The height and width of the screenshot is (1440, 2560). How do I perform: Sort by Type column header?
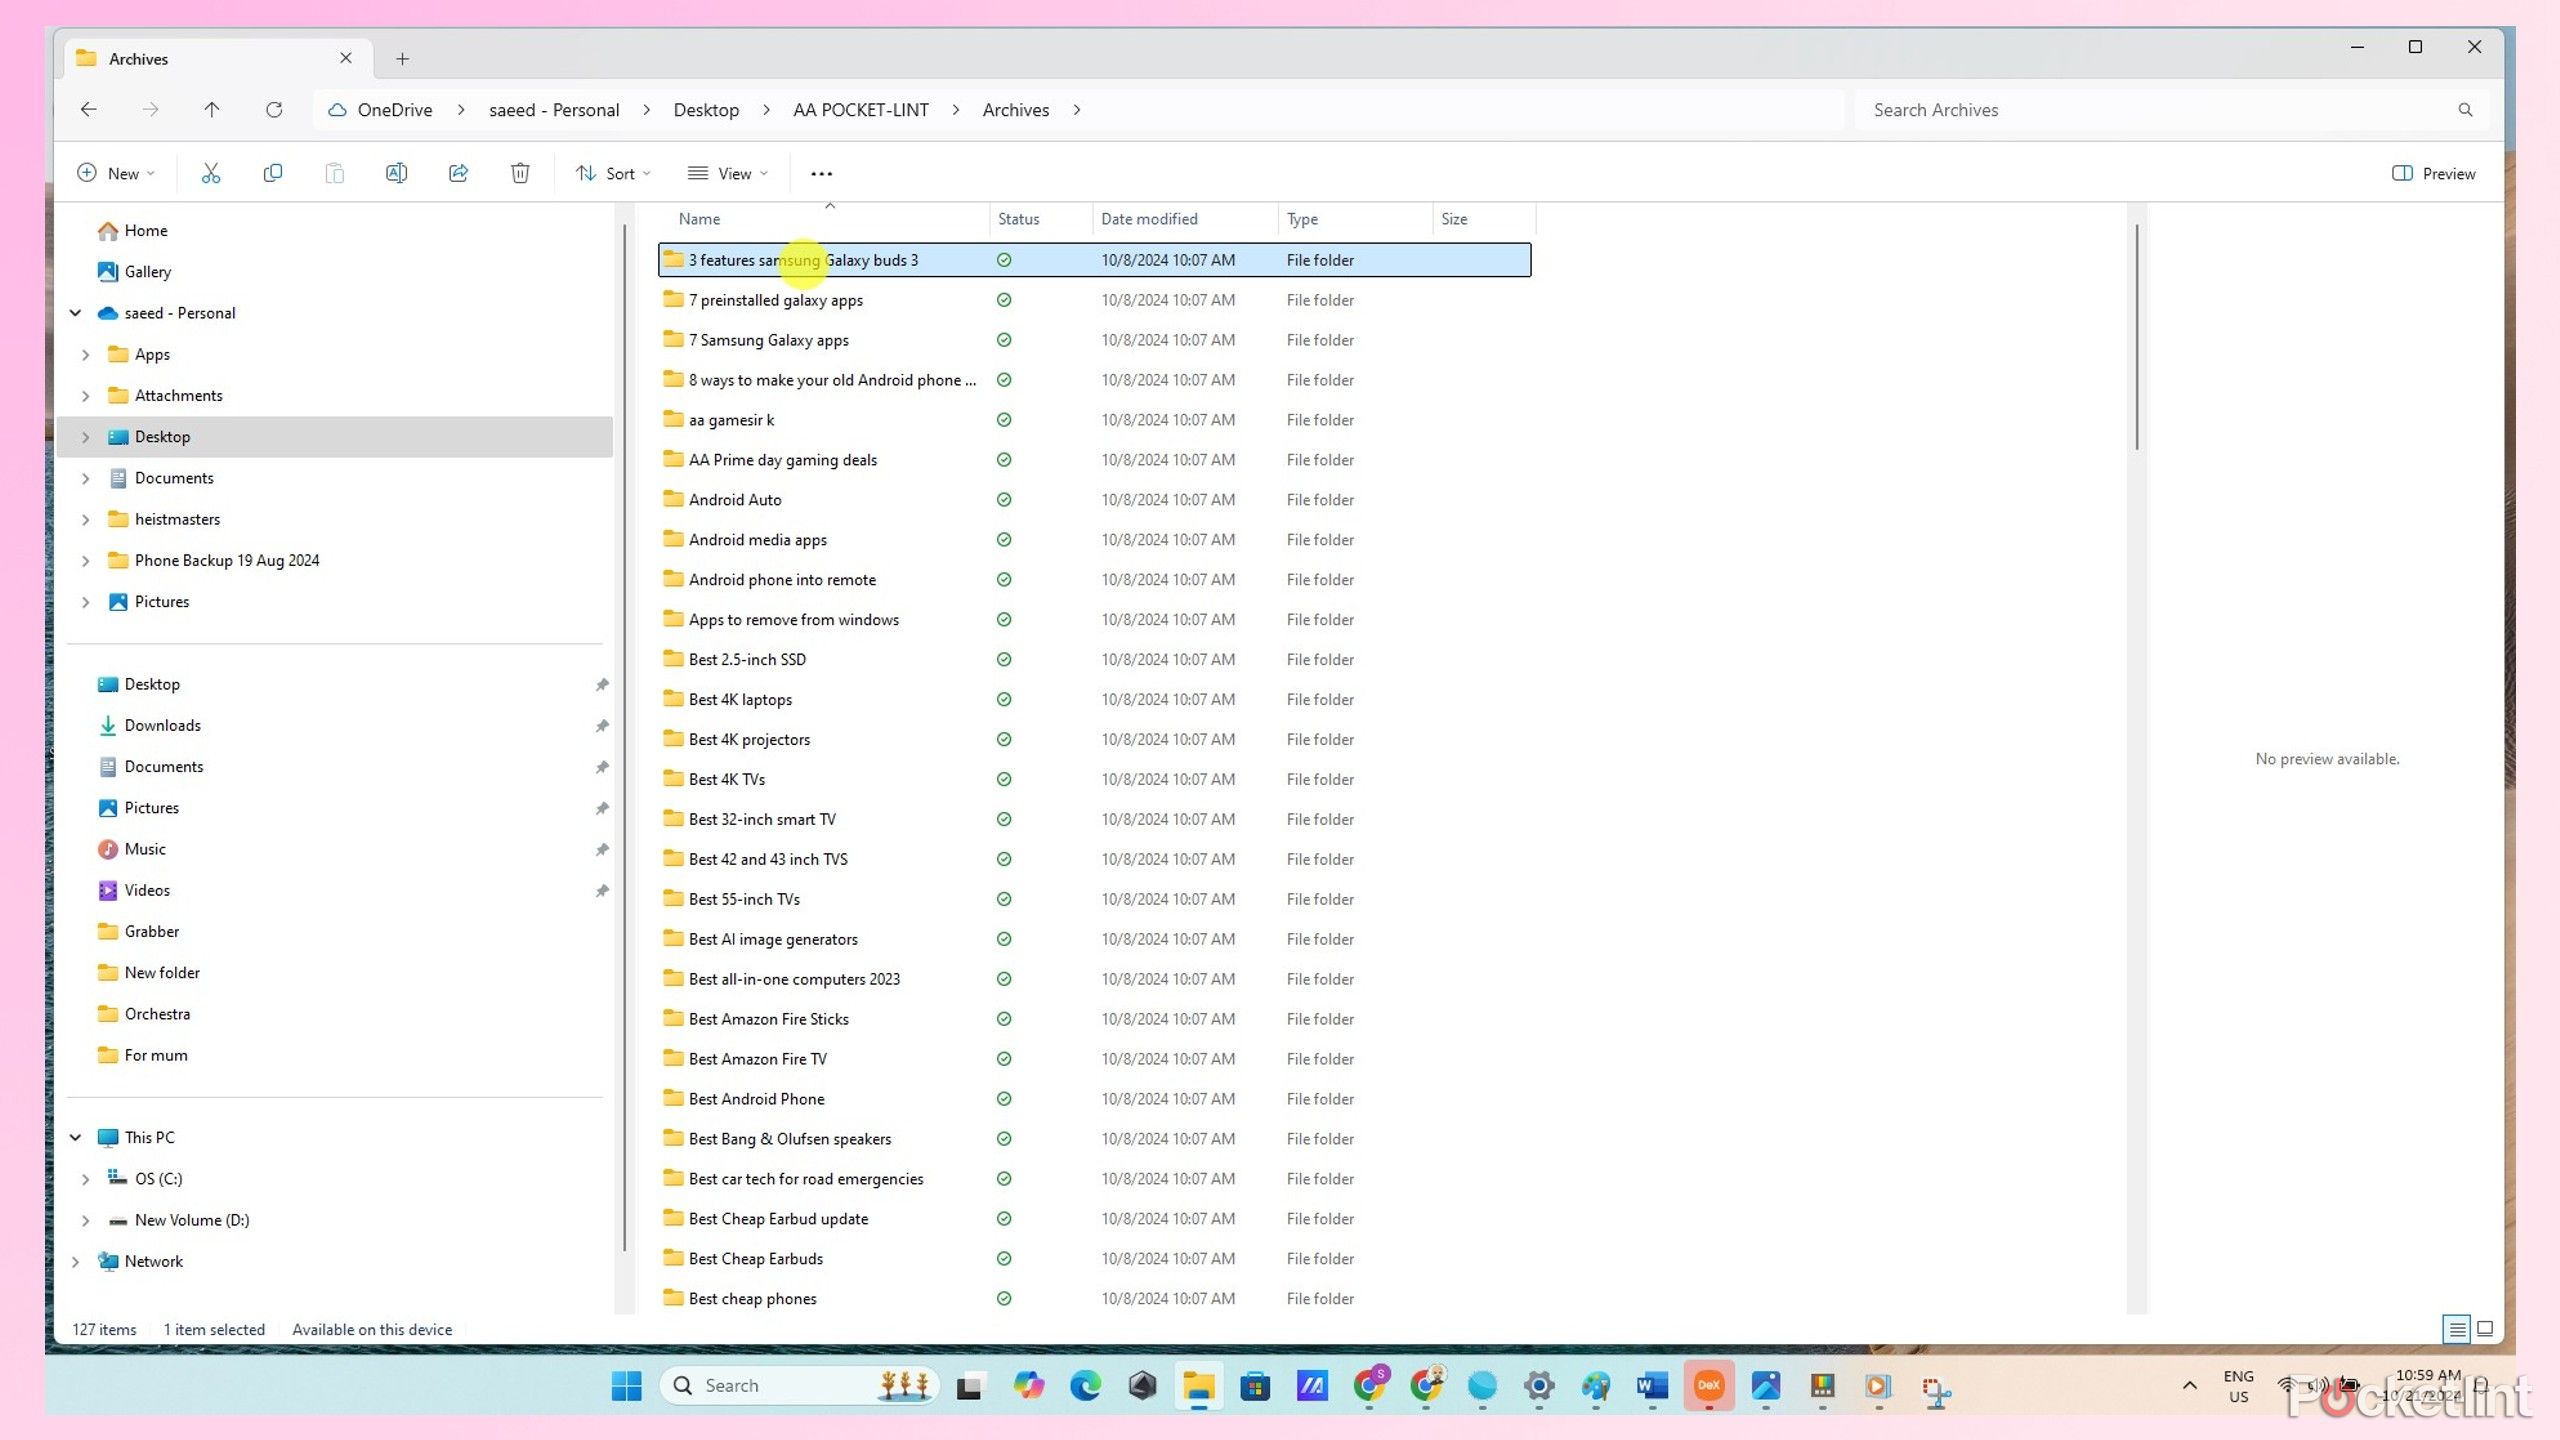[x=1356, y=218]
